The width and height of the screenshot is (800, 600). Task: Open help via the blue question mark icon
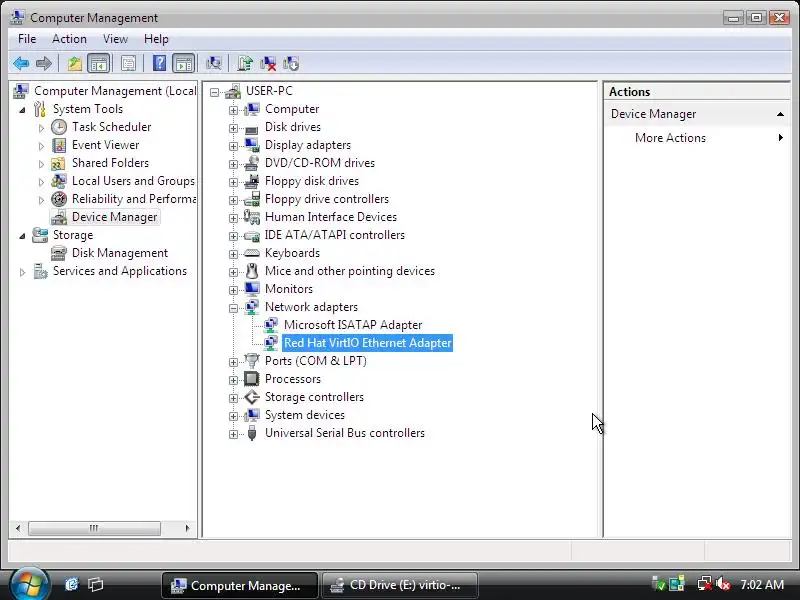click(x=159, y=64)
